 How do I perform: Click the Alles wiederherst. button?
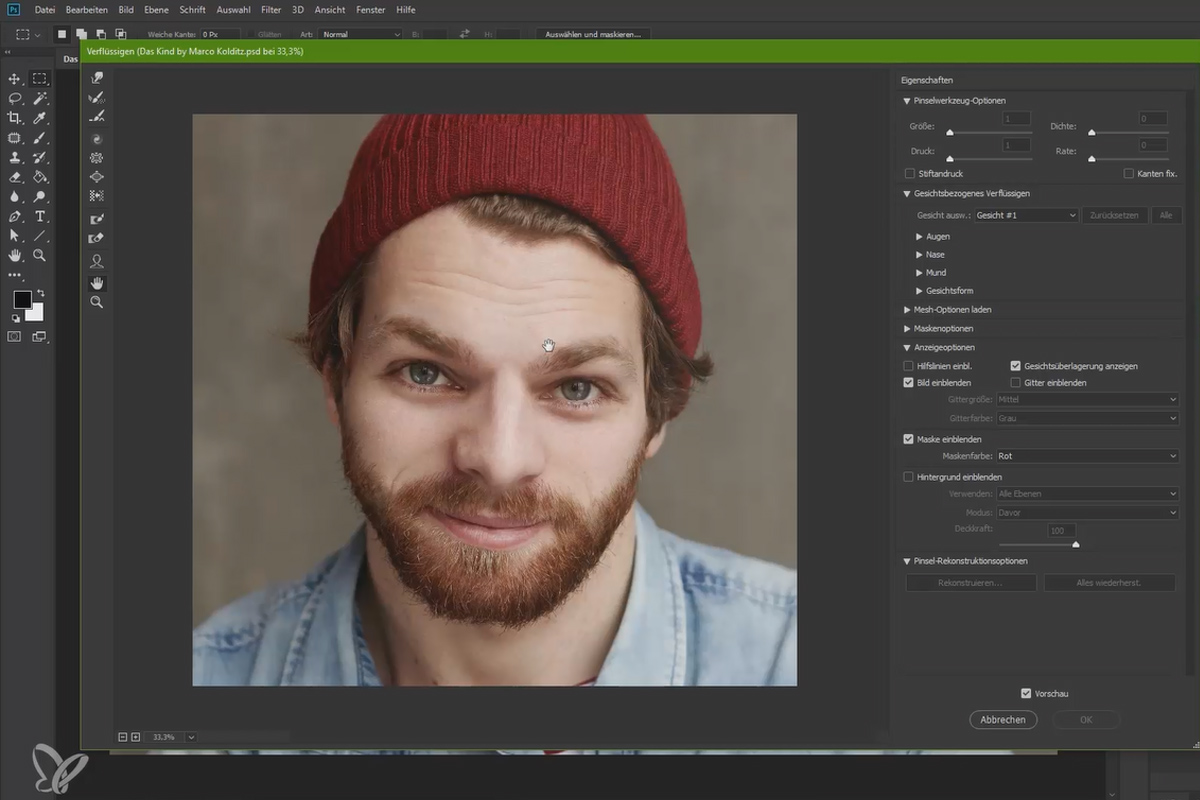click(1111, 582)
